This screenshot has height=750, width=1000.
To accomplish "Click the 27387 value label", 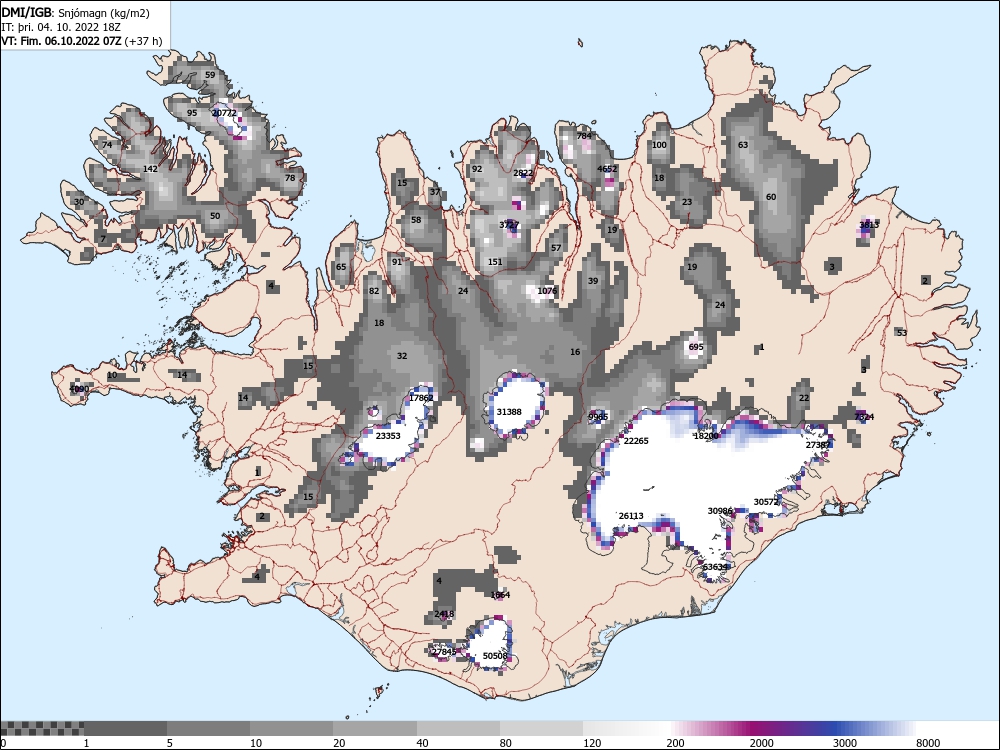I will click(x=818, y=445).
